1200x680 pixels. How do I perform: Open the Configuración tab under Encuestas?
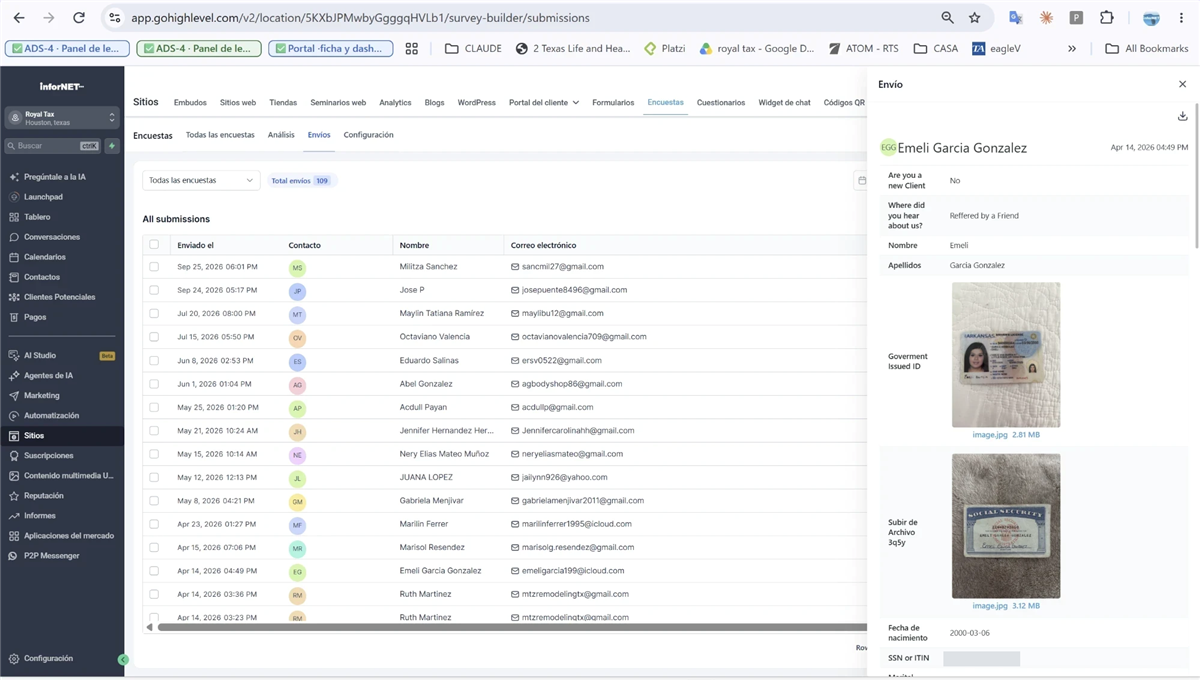(368, 135)
